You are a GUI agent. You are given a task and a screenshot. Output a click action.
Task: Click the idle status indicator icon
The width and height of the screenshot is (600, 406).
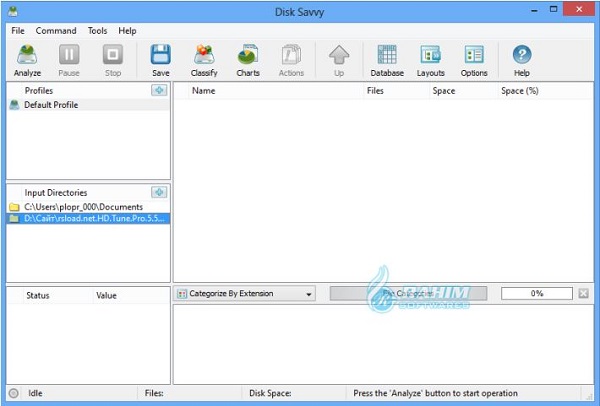tap(13, 393)
